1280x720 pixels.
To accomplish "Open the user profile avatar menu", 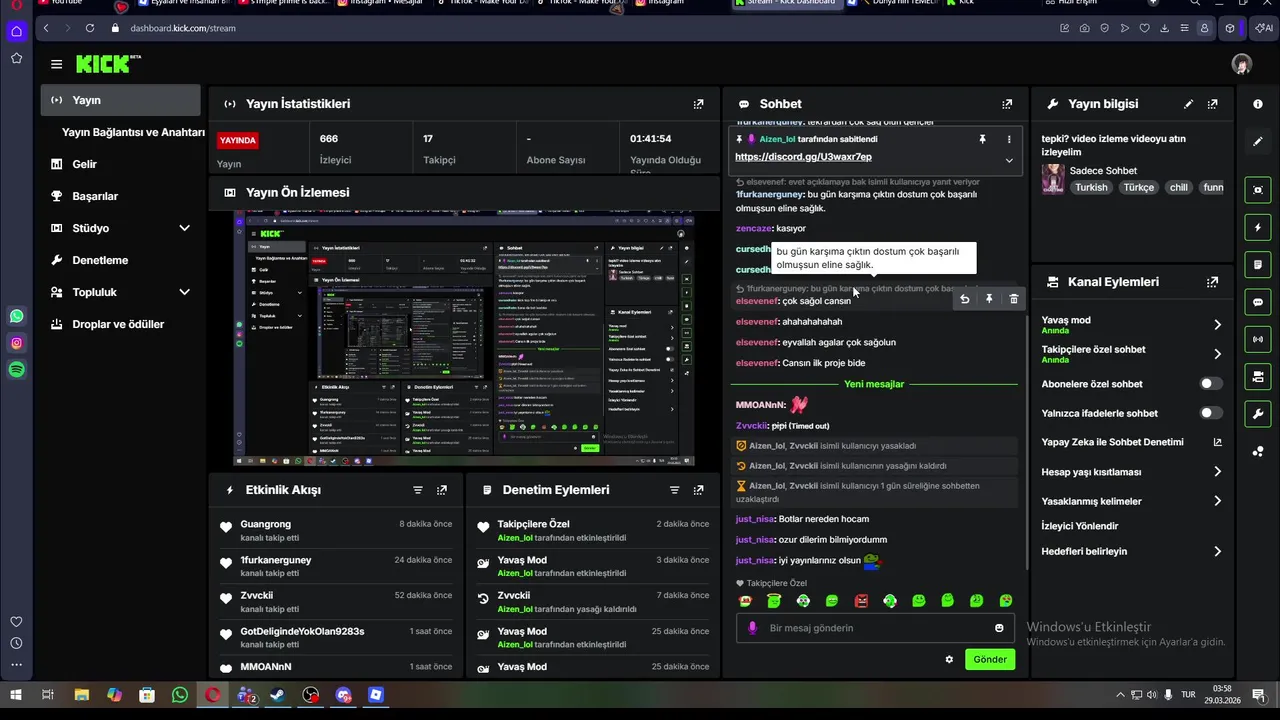I will tap(1241, 64).
